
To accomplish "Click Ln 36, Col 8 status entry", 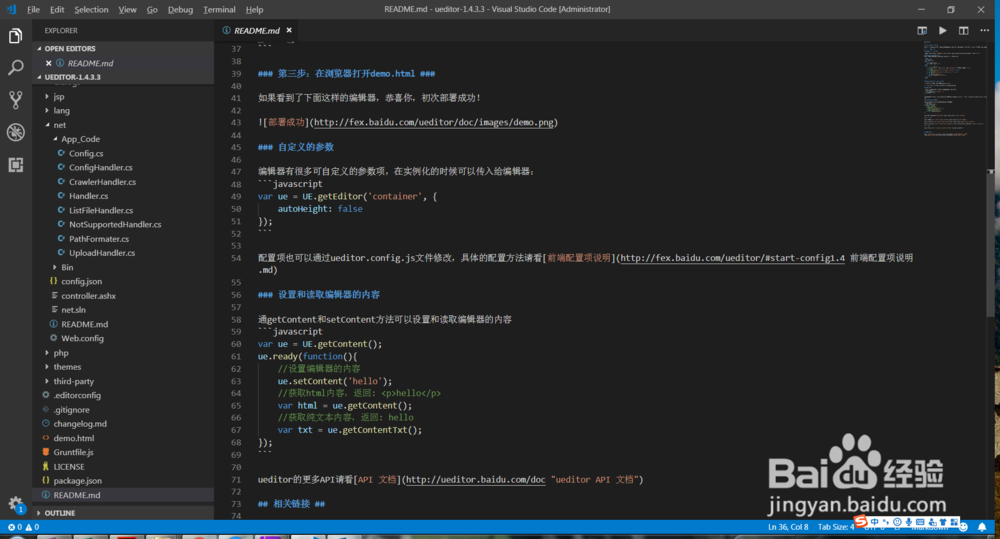I will point(788,527).
